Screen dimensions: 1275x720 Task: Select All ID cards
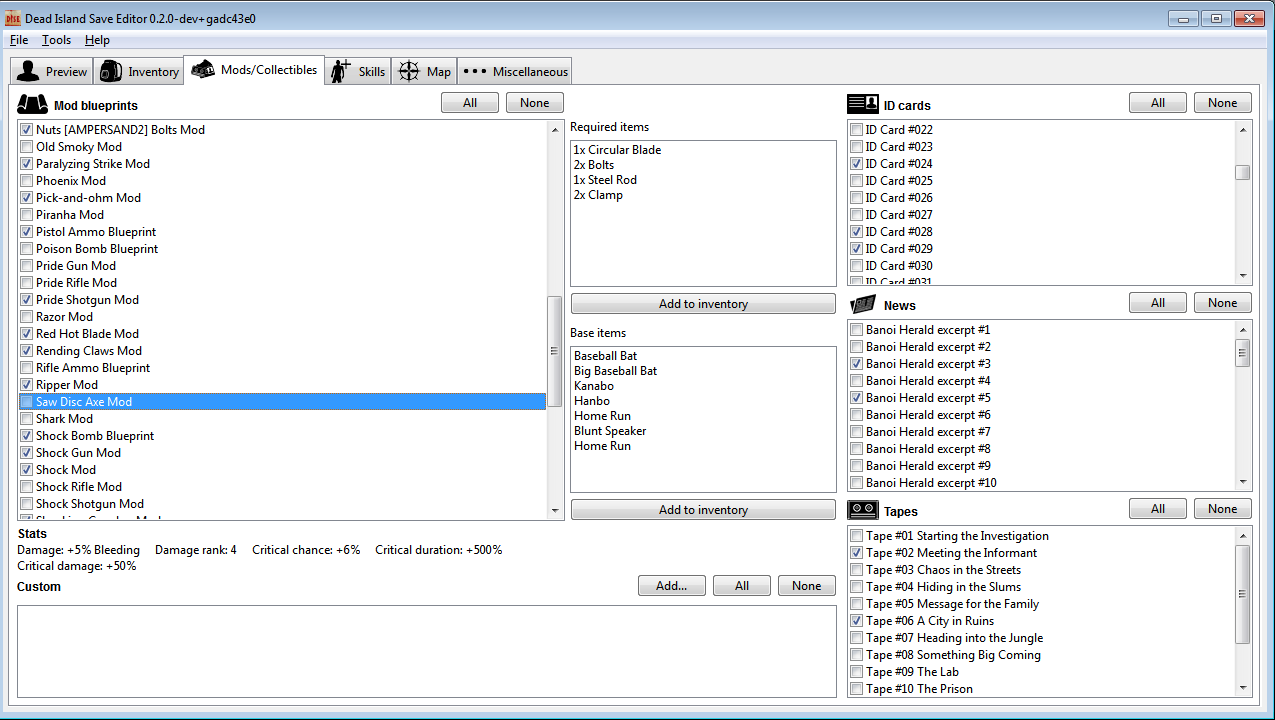pyautogui.click(x=1158, y=103)
